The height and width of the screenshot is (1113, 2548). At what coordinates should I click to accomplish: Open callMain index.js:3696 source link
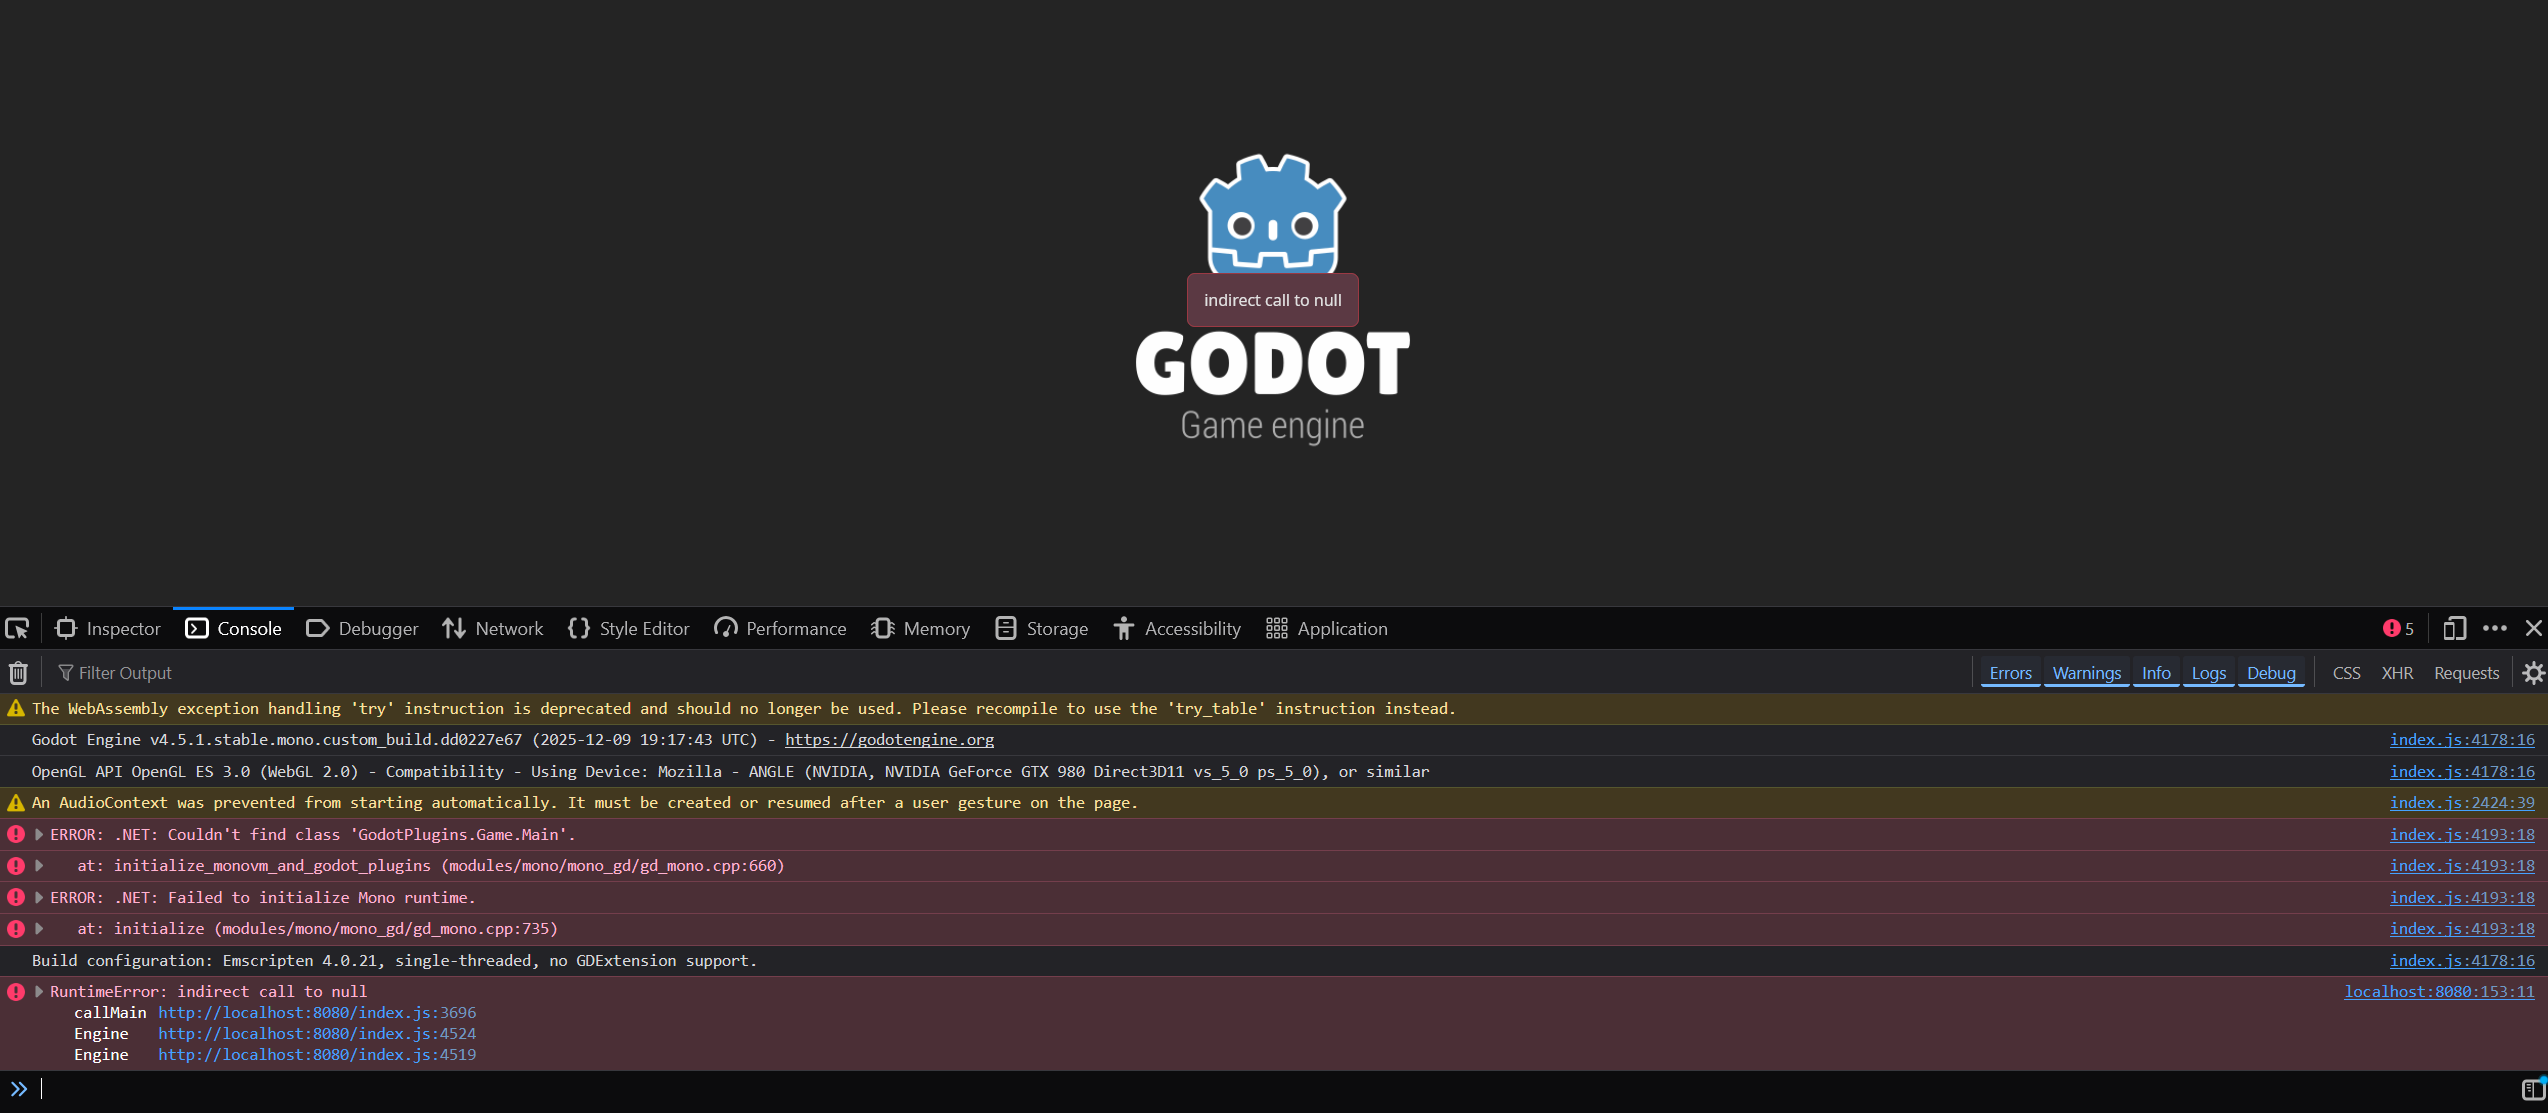317,1012
